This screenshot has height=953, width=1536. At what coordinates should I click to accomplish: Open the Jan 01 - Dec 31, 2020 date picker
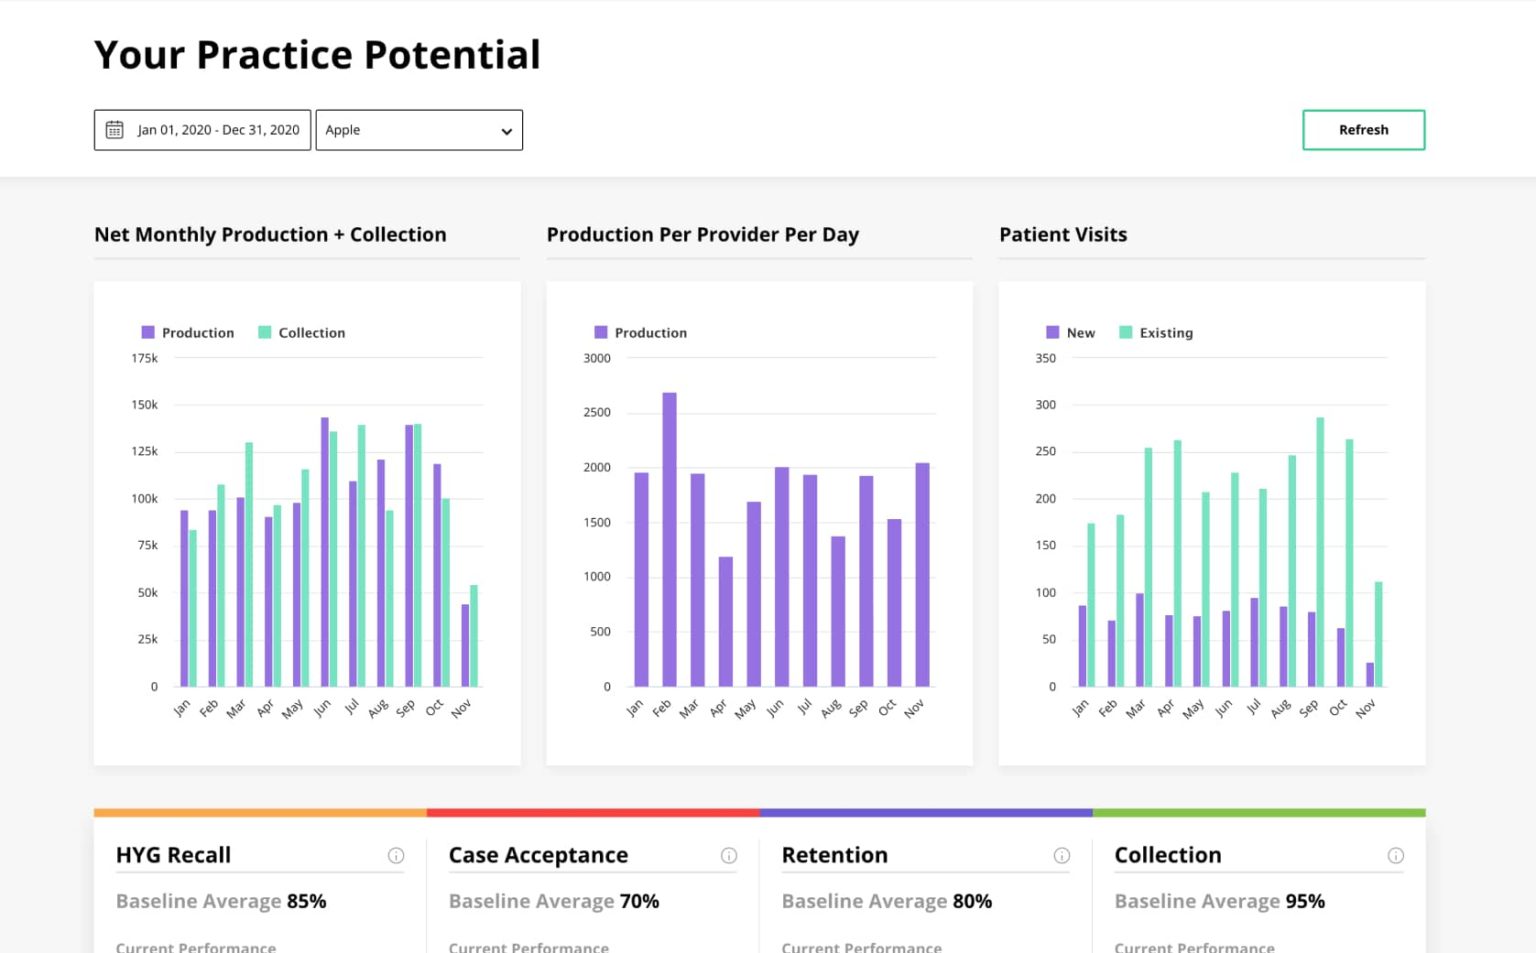pos(218,130)
